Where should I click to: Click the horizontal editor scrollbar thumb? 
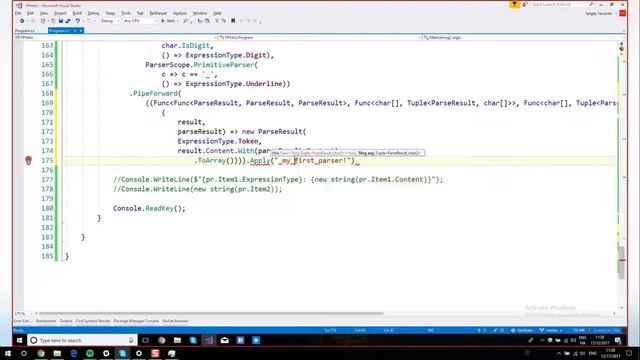211,313
